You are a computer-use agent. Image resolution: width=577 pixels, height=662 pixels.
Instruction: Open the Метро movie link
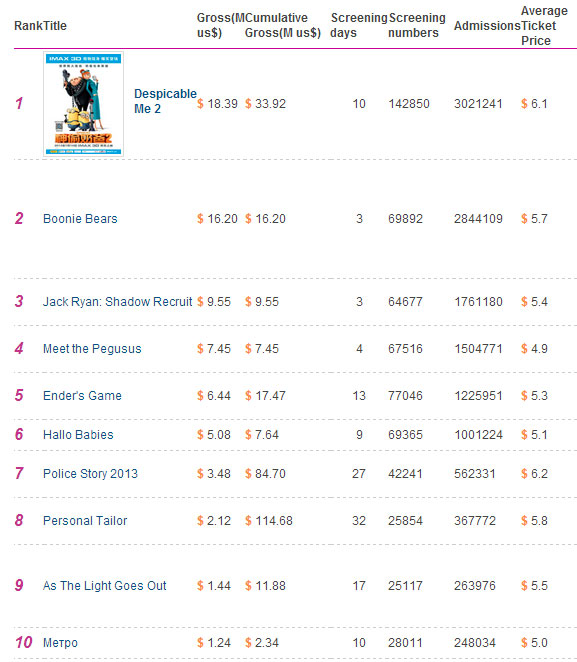tap(60, 643)
